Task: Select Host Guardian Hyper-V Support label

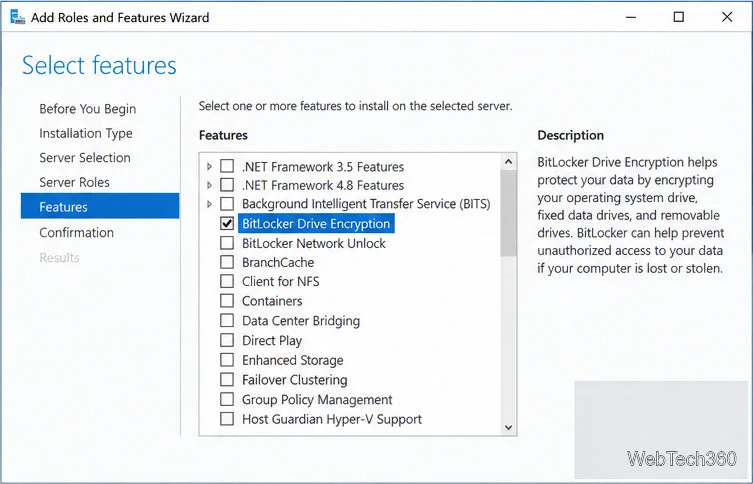Action: 332,420
